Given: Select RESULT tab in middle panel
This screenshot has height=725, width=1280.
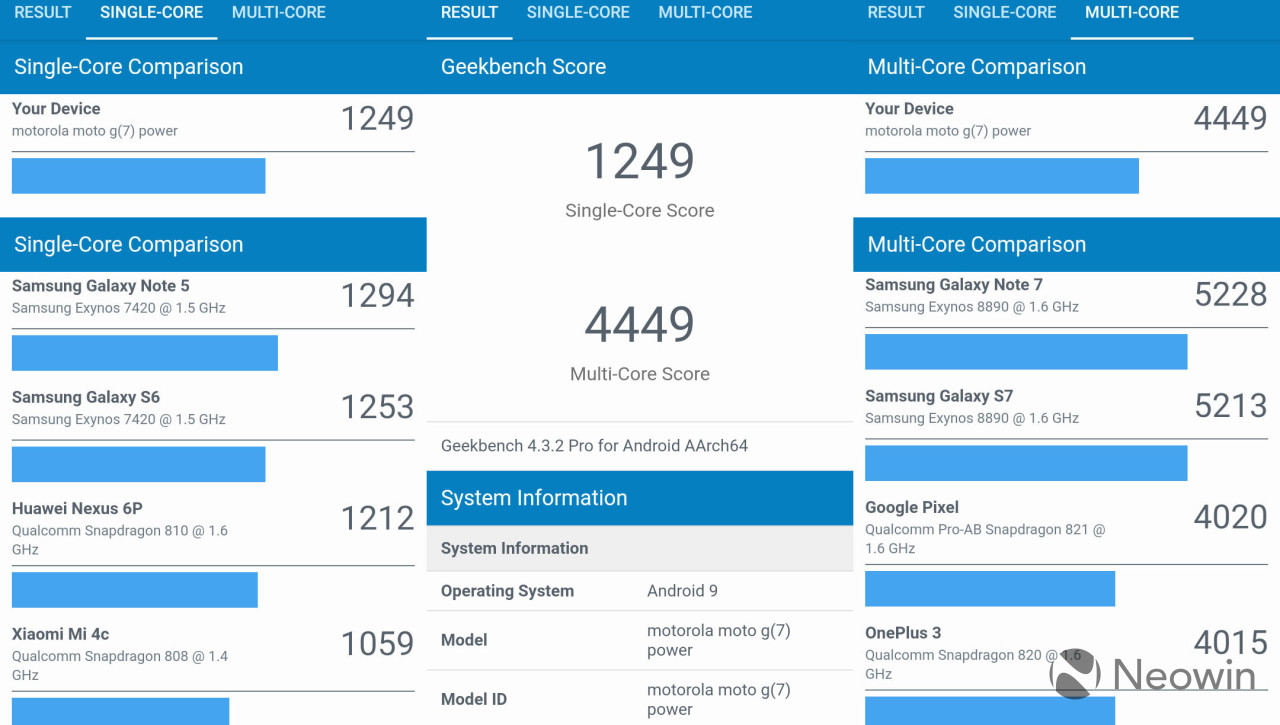Looking at the screenshot, I should click(x=469, y=13).
